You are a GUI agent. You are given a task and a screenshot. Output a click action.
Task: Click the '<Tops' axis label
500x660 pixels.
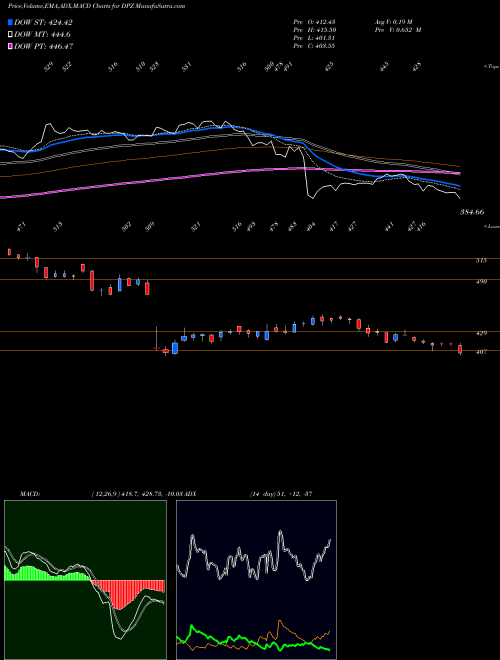pos(492,67)
